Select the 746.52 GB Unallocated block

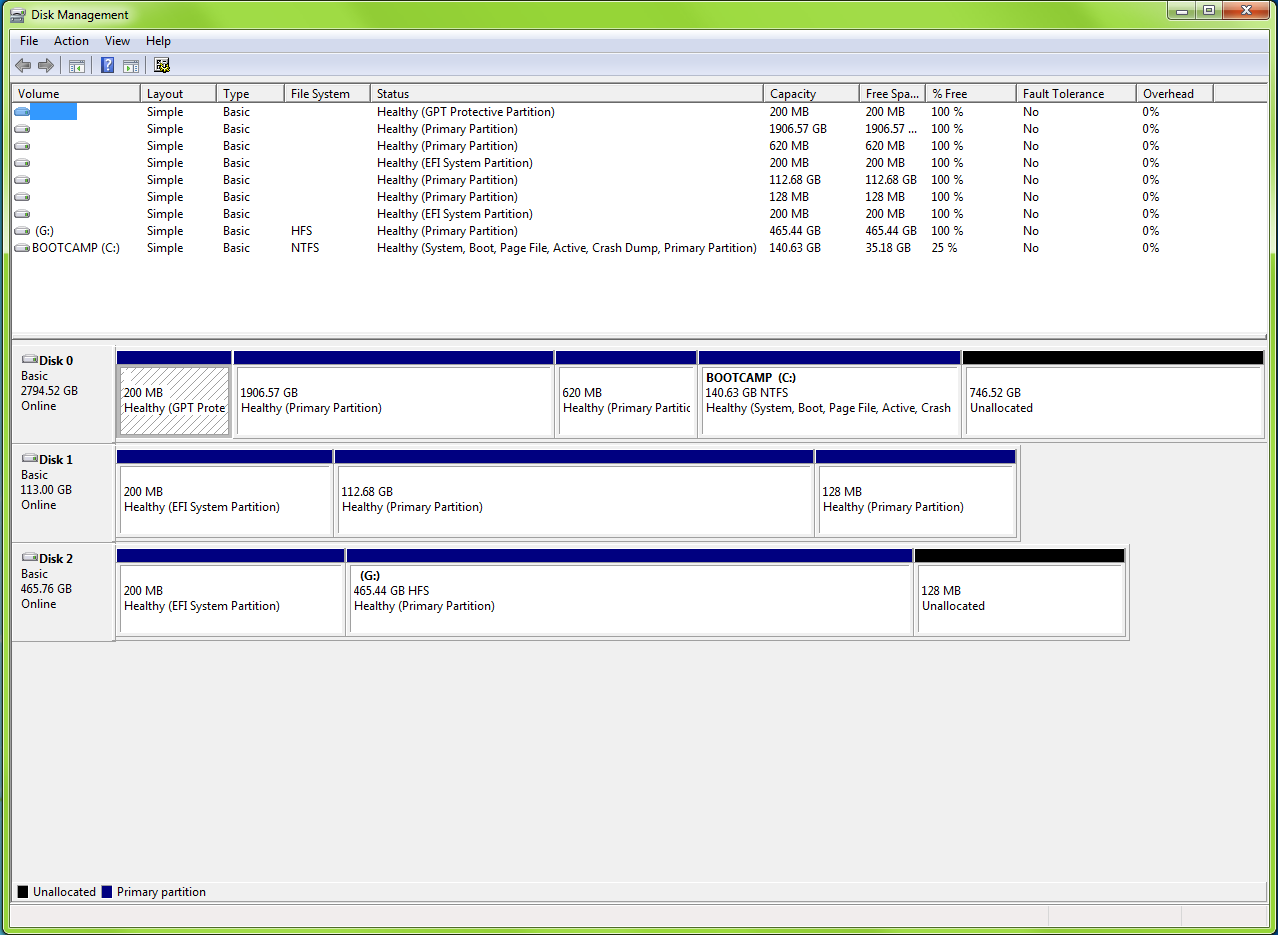[1113, 393]
